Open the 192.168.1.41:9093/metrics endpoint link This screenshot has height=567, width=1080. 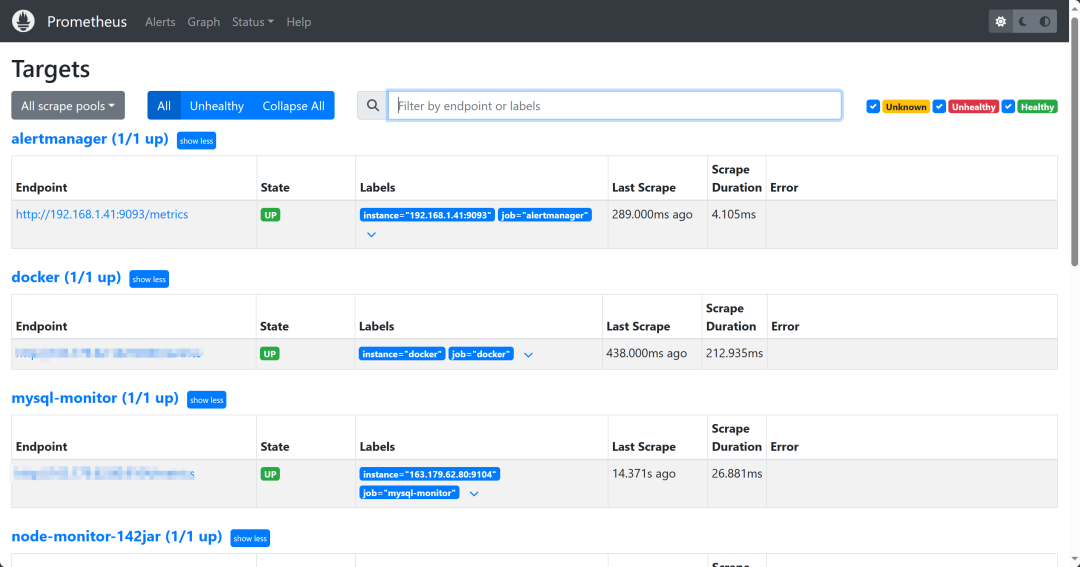tap(102, 214)
